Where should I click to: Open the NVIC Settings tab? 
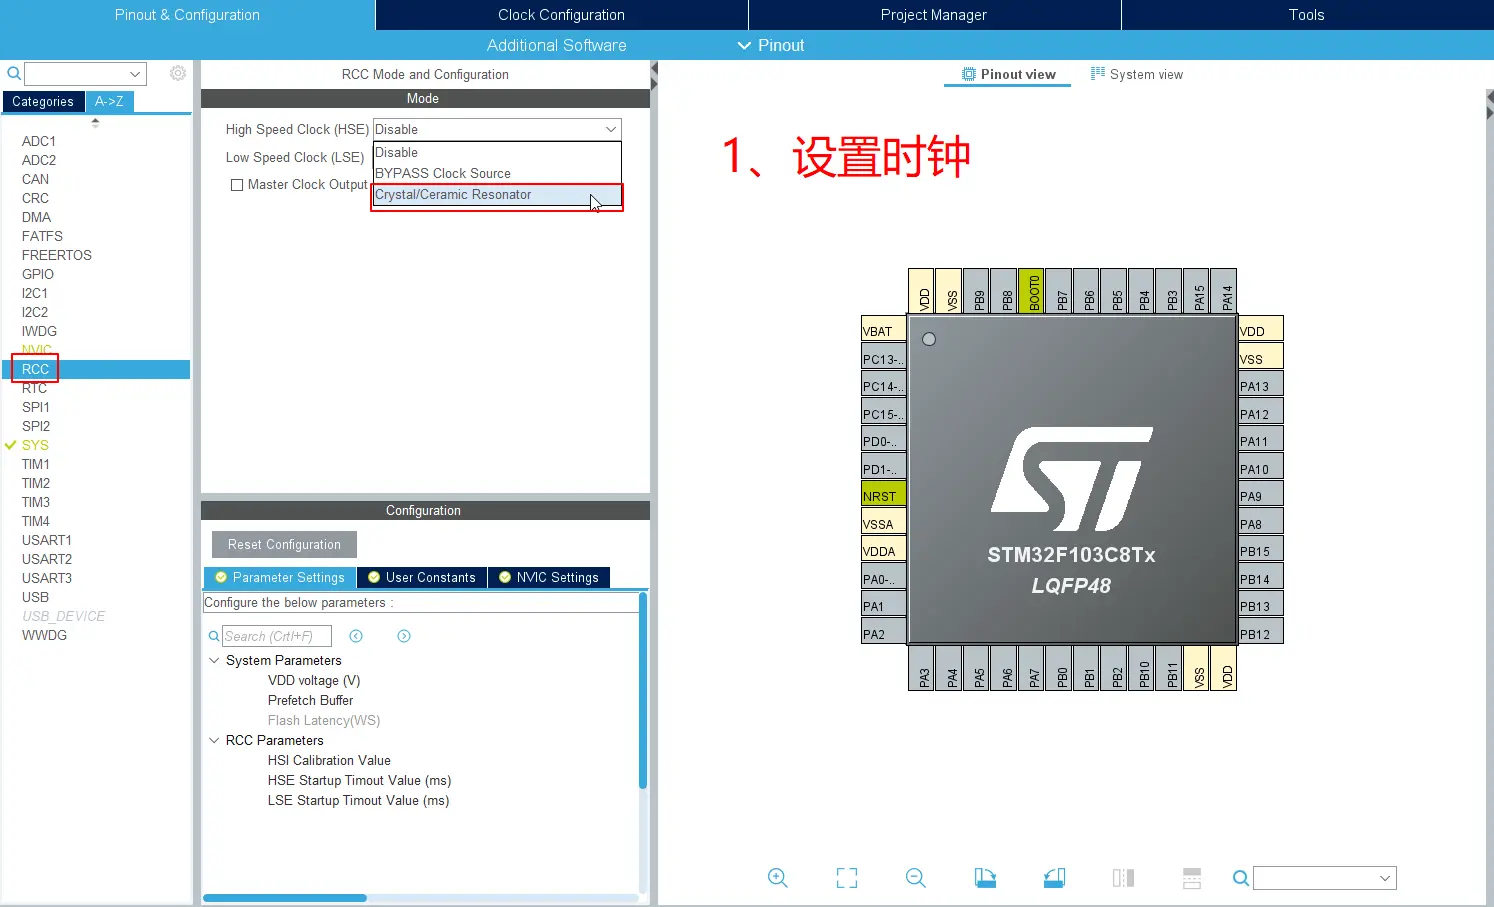pos(548,577)
